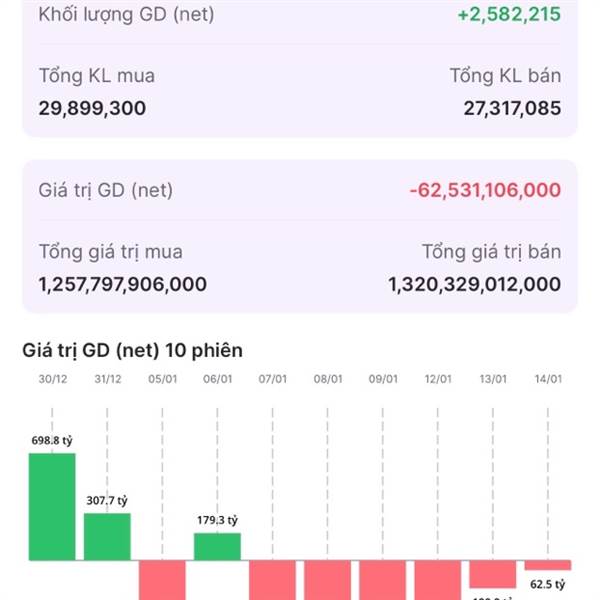
Task: Click the red bar under 08/01
Action: (x=327, y=580)
